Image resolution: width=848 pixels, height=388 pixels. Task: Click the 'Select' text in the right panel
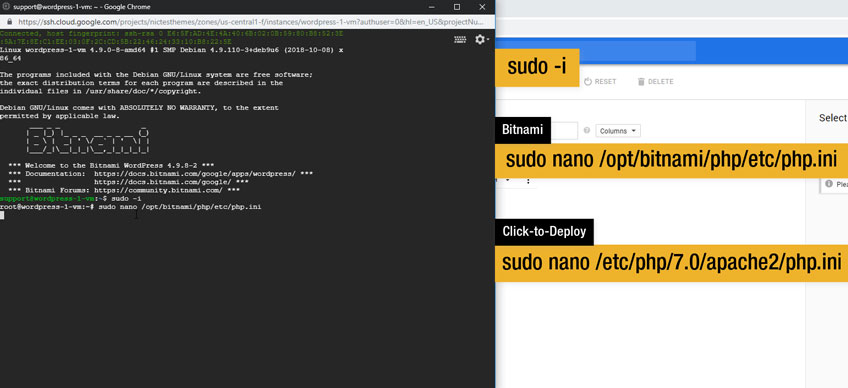(833, 118)
